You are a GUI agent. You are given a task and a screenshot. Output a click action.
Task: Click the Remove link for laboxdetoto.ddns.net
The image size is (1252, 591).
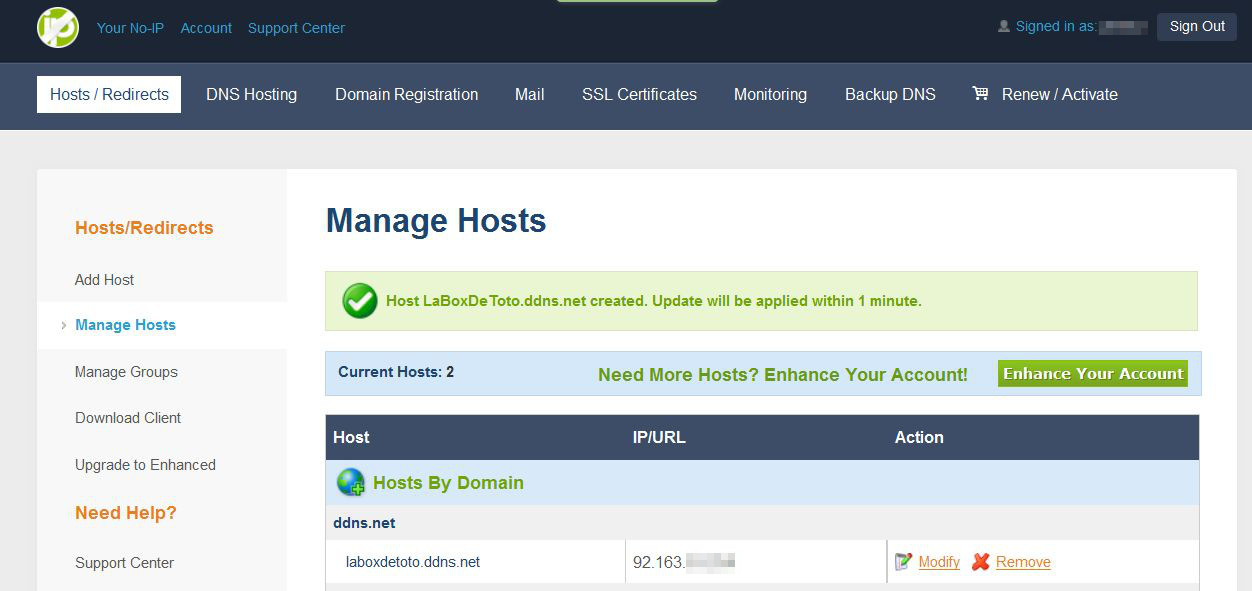(1023, 562)
